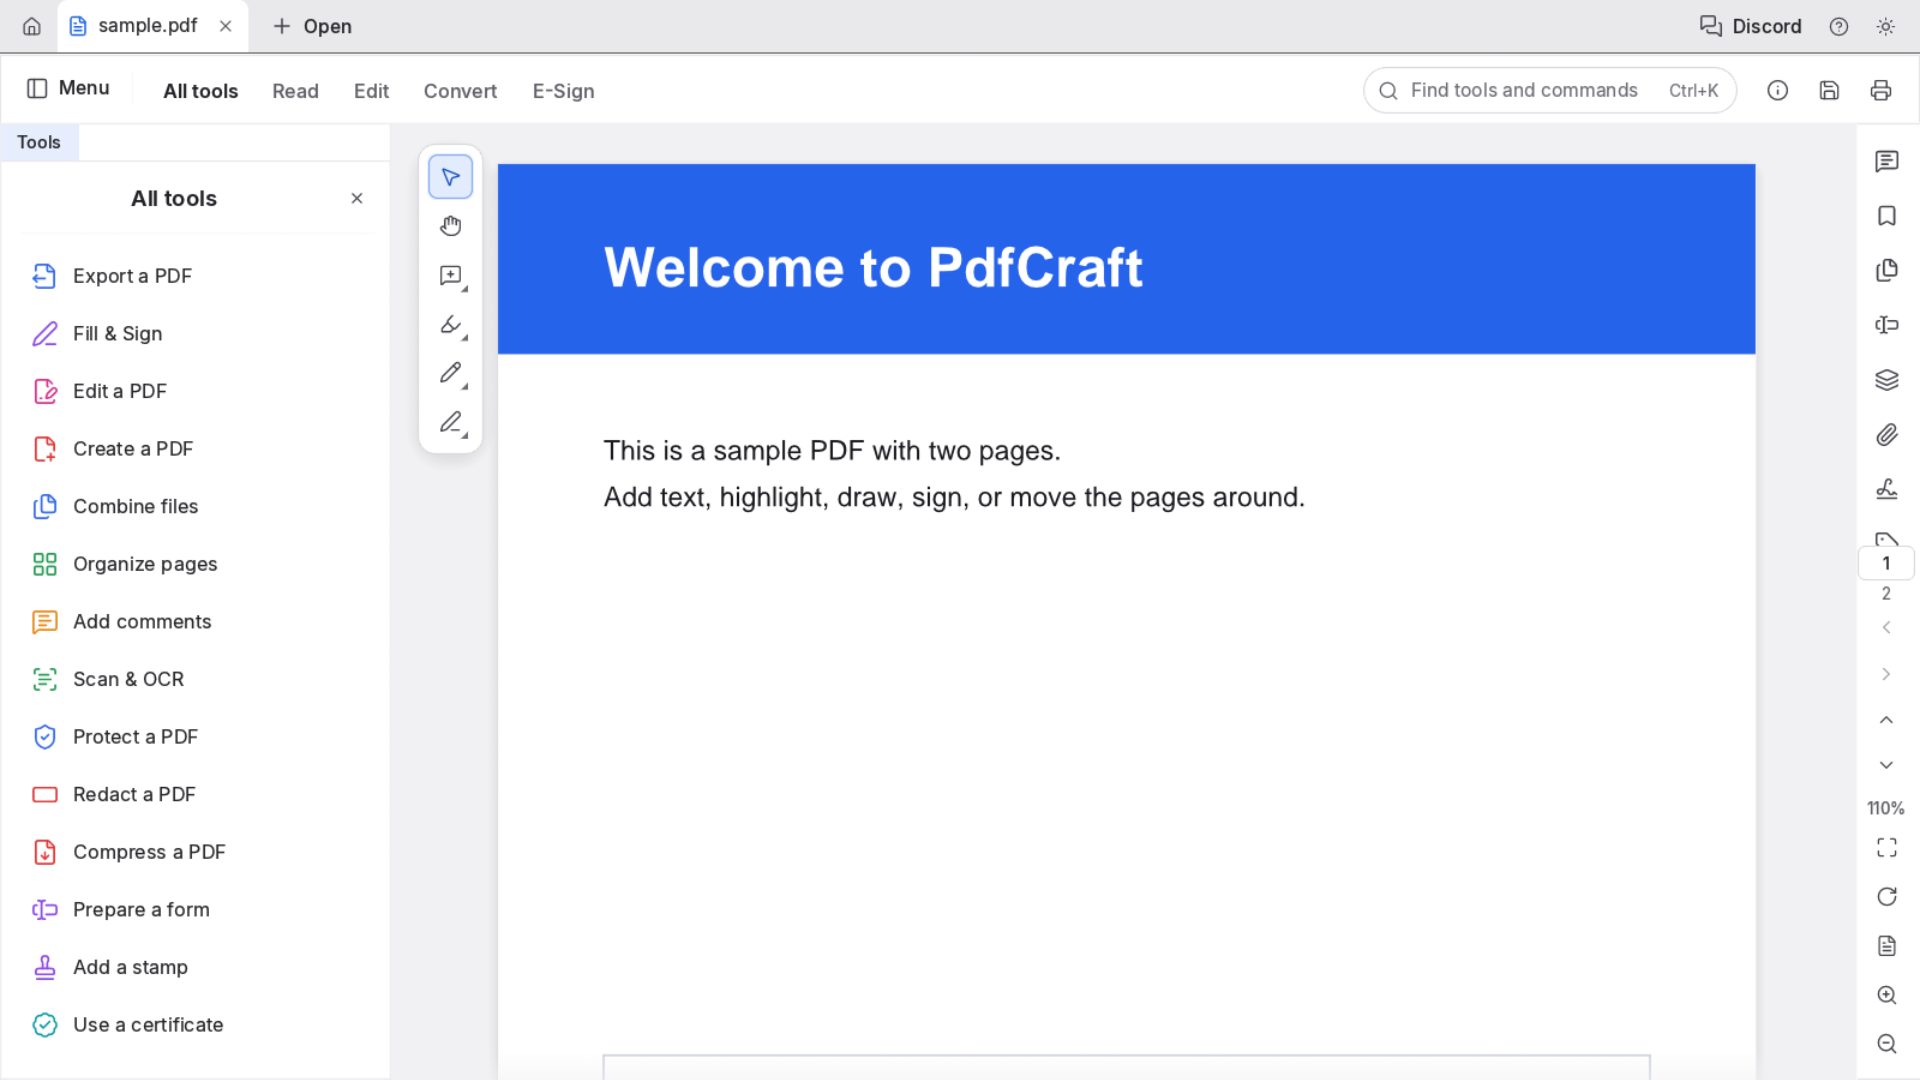Open the page thumbnails panel icon
Image resolution: width=1920 pixels, height=1080 pixels.
(x=1886, y=271)
